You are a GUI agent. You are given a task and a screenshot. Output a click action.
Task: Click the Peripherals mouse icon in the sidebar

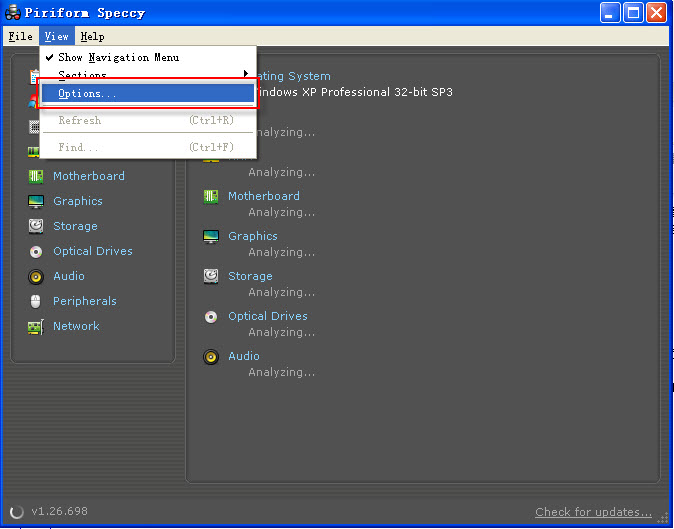(35, 302)
